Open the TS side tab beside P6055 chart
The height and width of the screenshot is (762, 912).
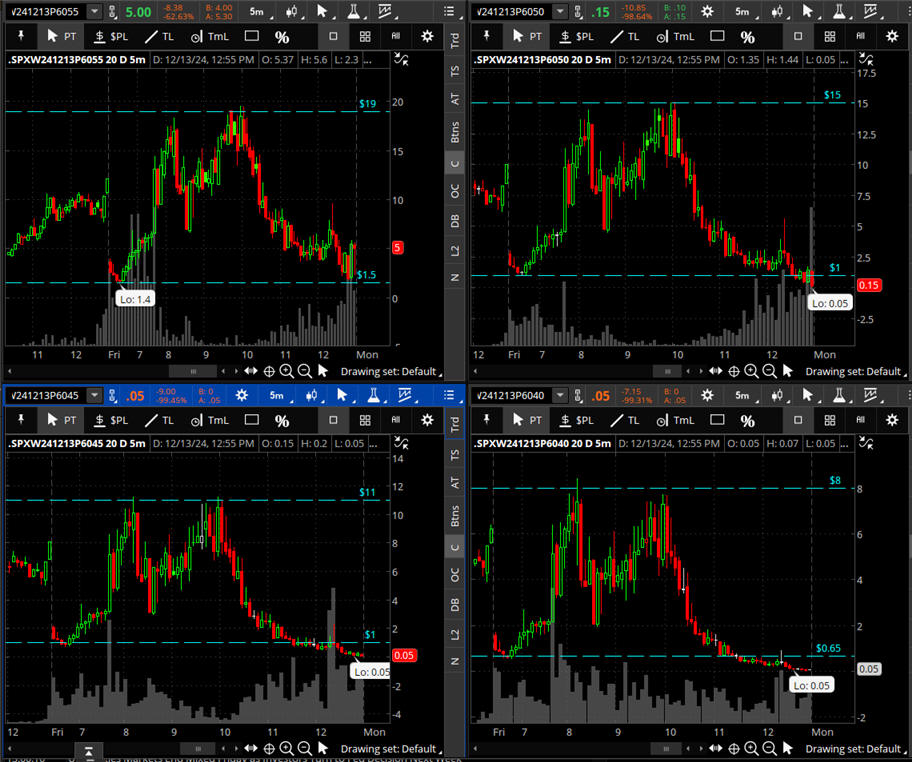(455, 71)
